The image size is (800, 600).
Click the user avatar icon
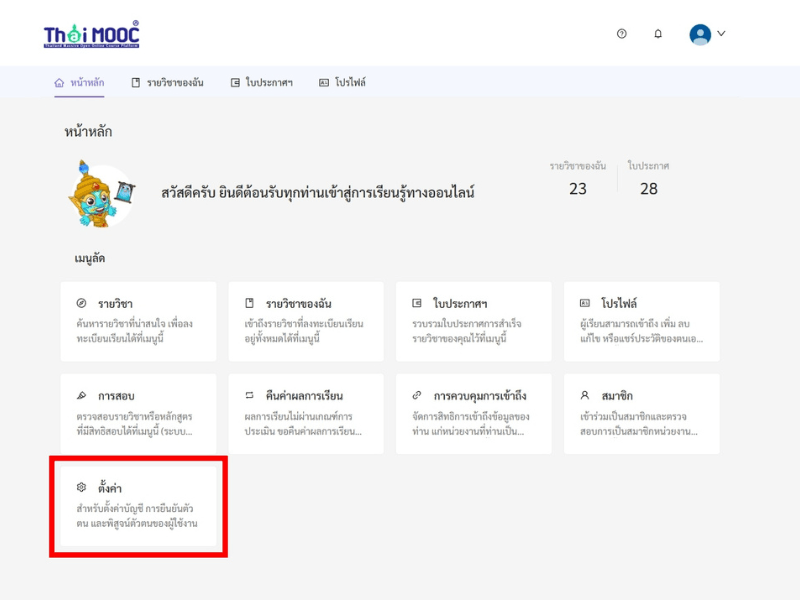click(700, 35)
